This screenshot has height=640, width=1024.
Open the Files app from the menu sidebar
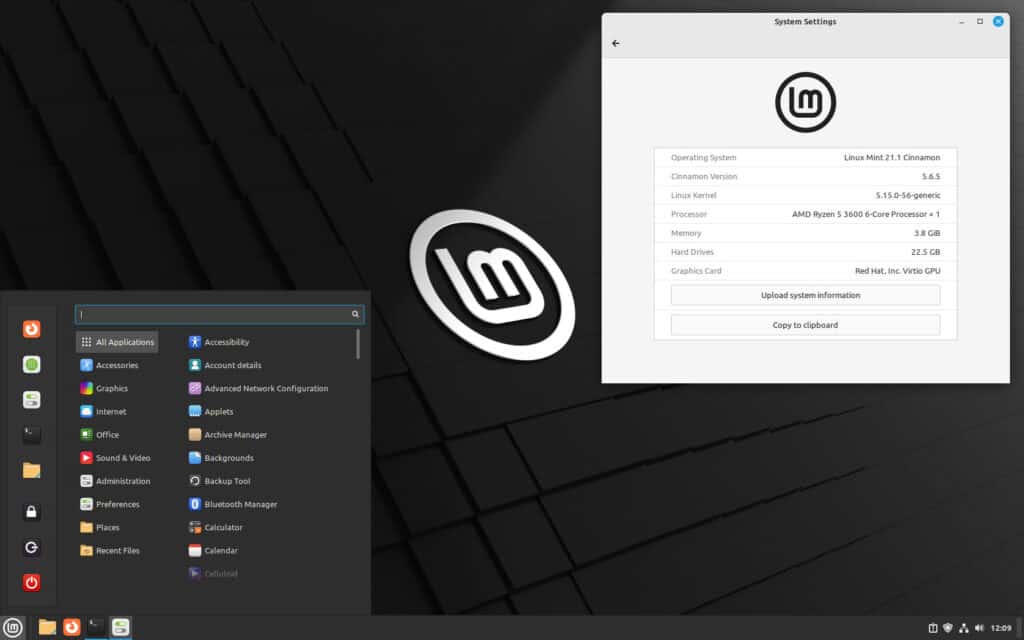click(x=30, y=470)
